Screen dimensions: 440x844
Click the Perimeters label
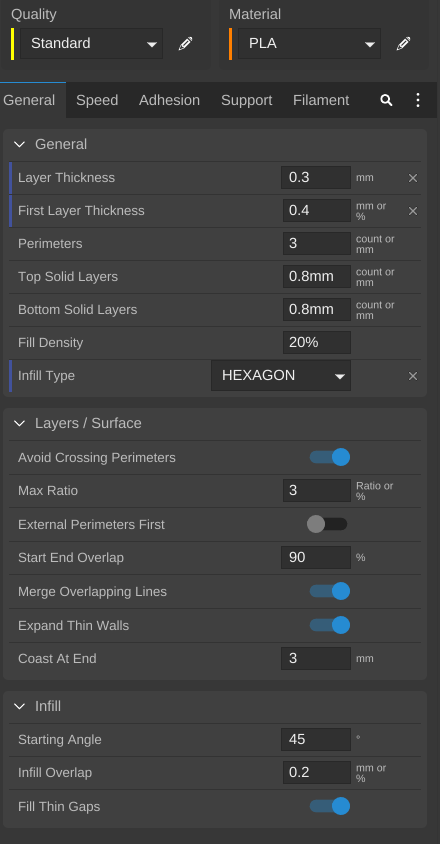pos(50,243)
